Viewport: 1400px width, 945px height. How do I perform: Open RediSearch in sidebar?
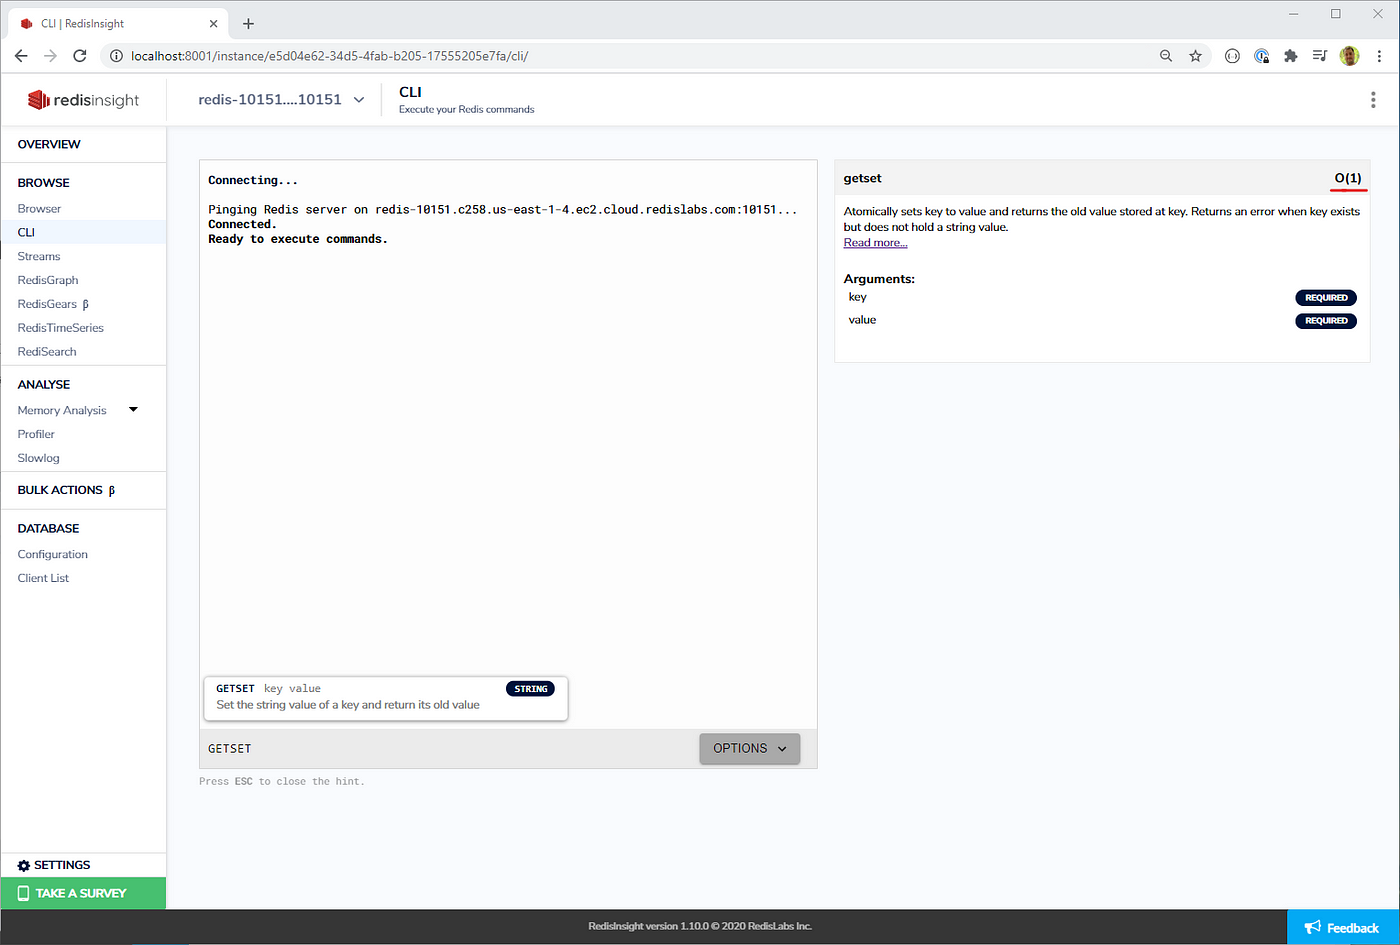47,352
